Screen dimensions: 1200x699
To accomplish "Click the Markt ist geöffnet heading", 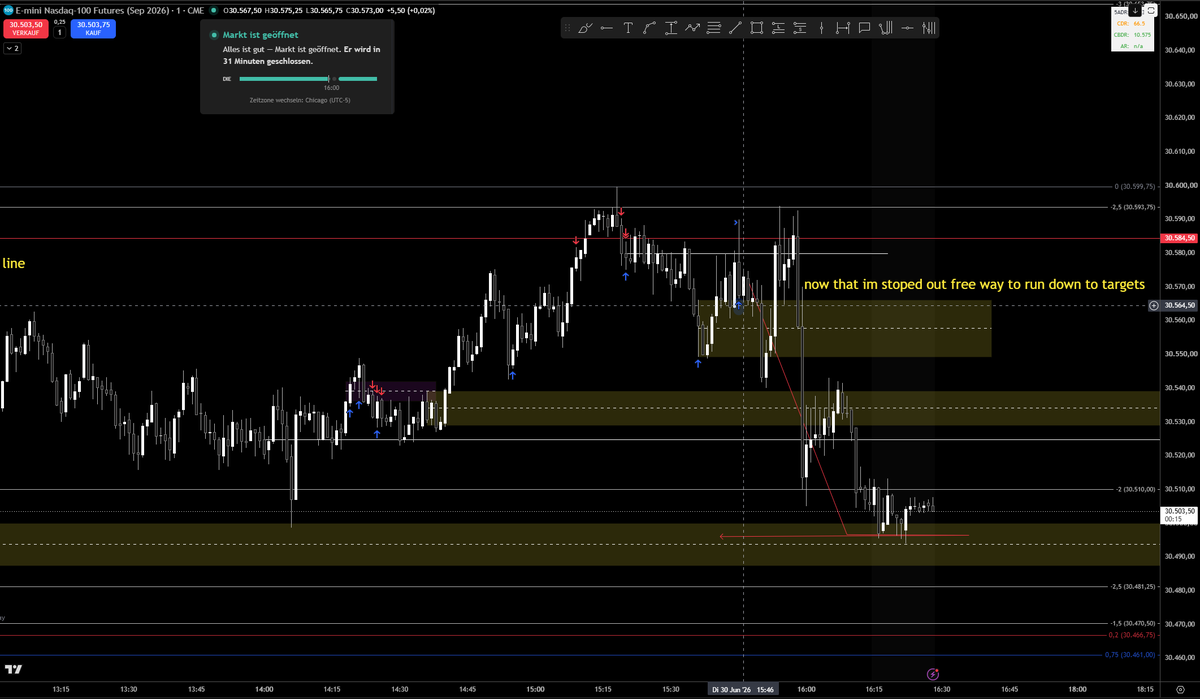I will pyautogui.click(x=260, y=34).
